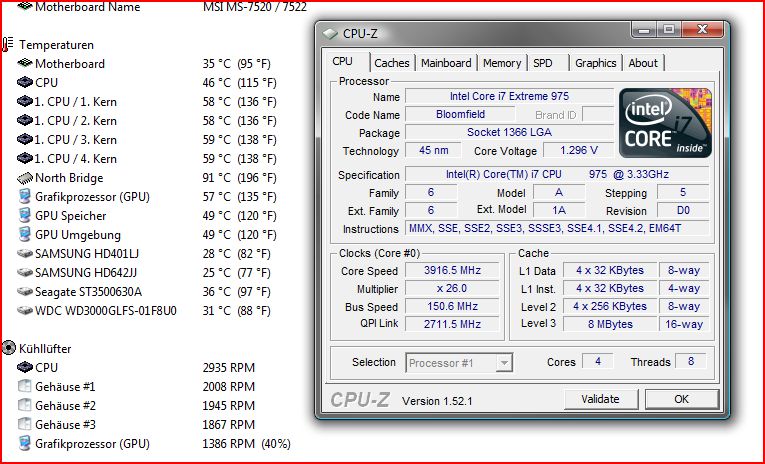Screen dimensions: 765x464
Task: Click the Revision value D0
Action: (683, 210)
